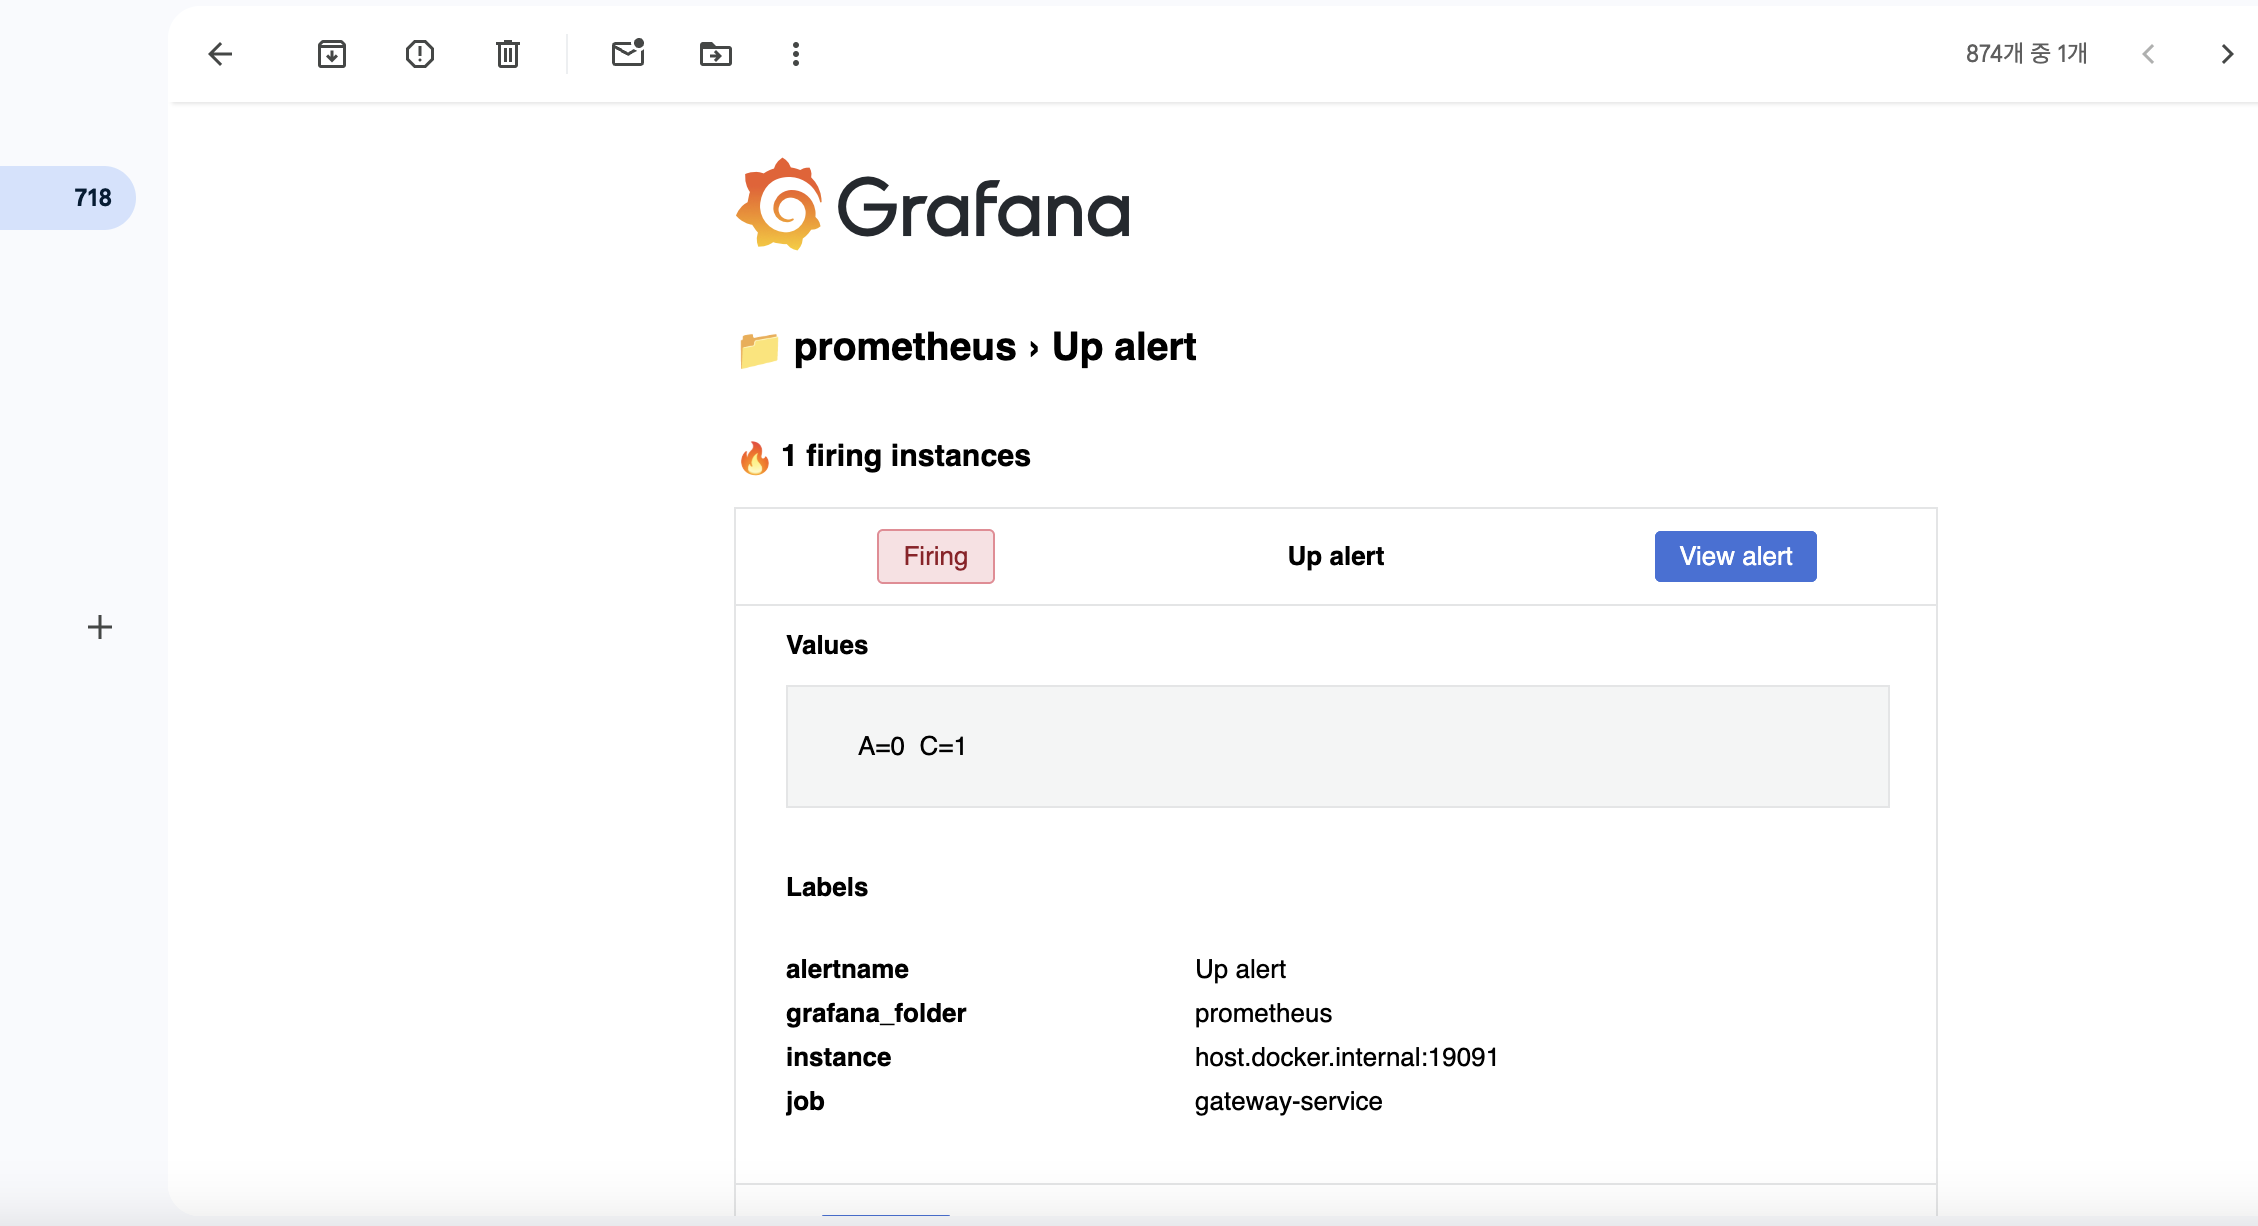Go back to inbox with arrow
This screenshot has height=1226, width=2258.
(x=220, y=54)
